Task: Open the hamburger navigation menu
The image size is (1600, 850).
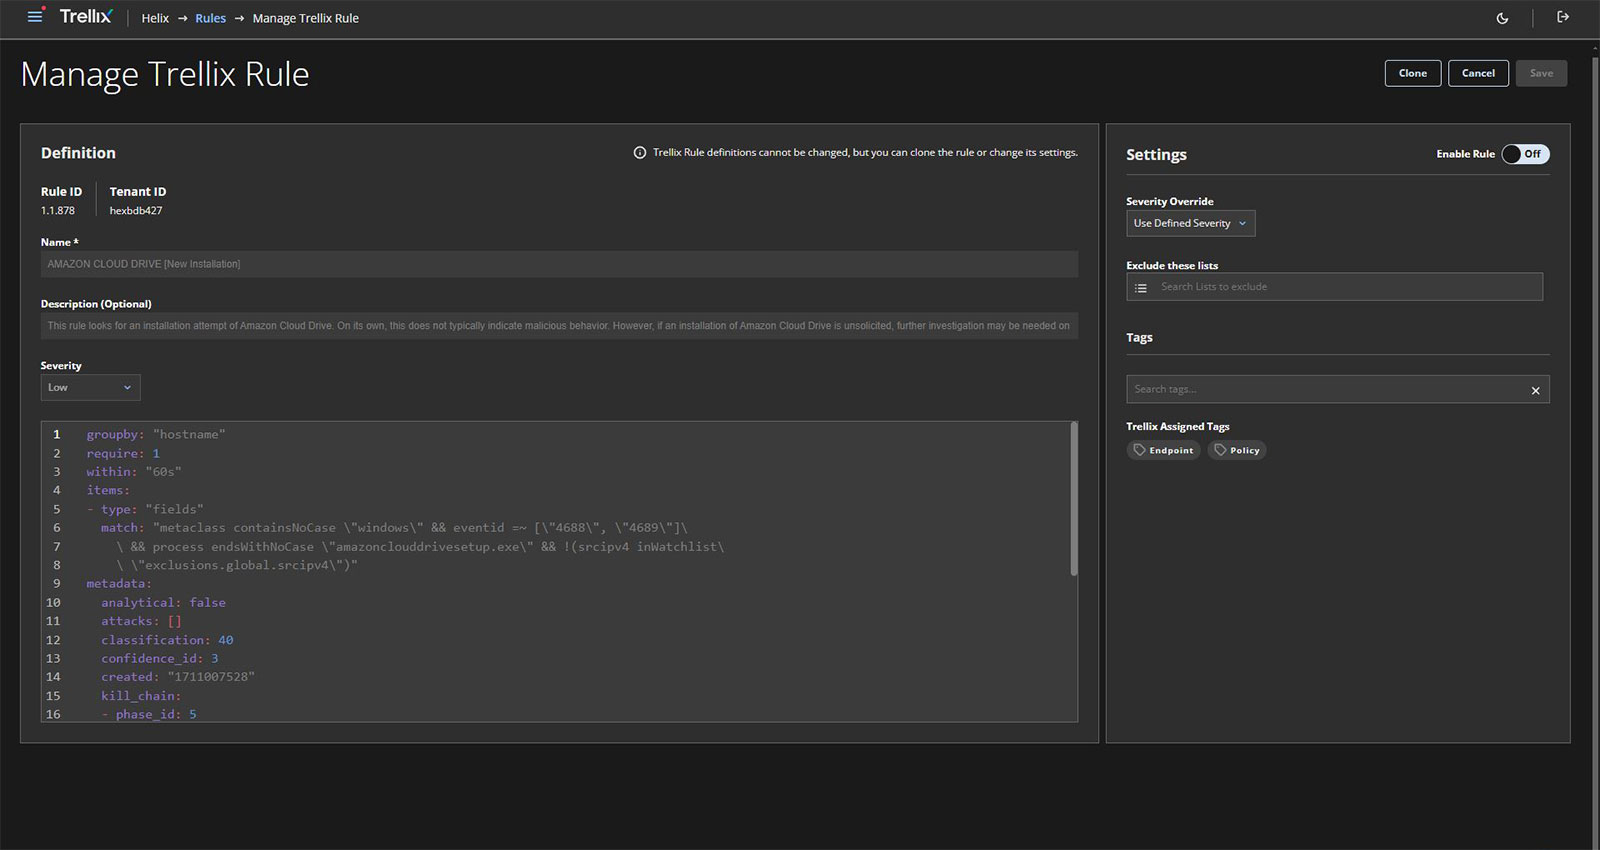Action: coord(35,17)
